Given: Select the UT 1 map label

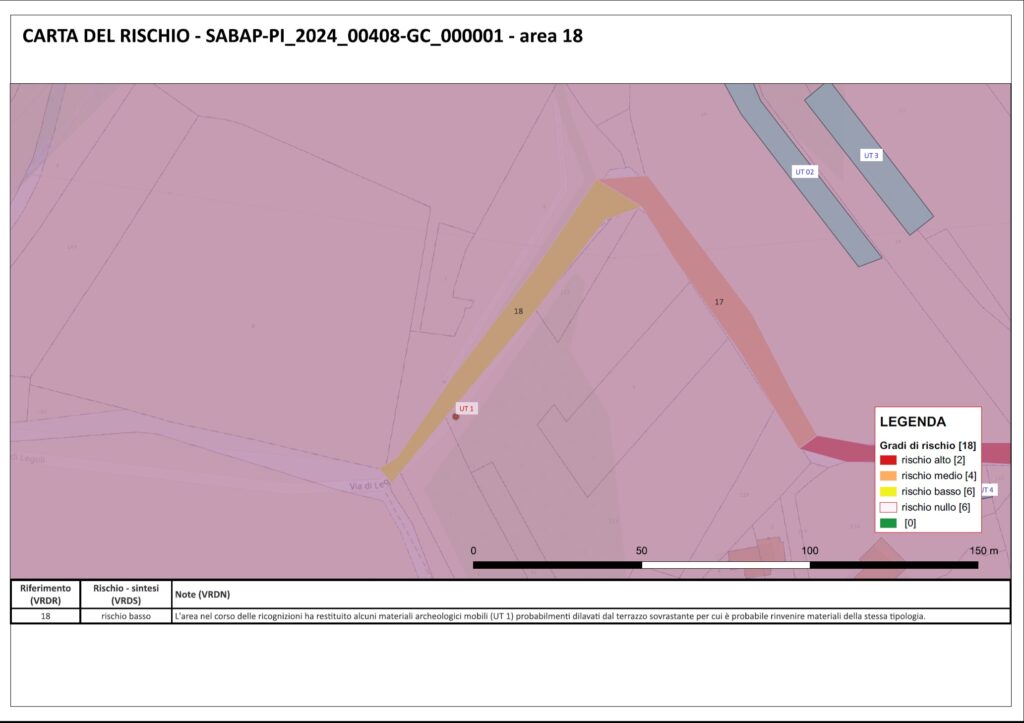Looking at the screenshot, I should [x=466, y=408].
